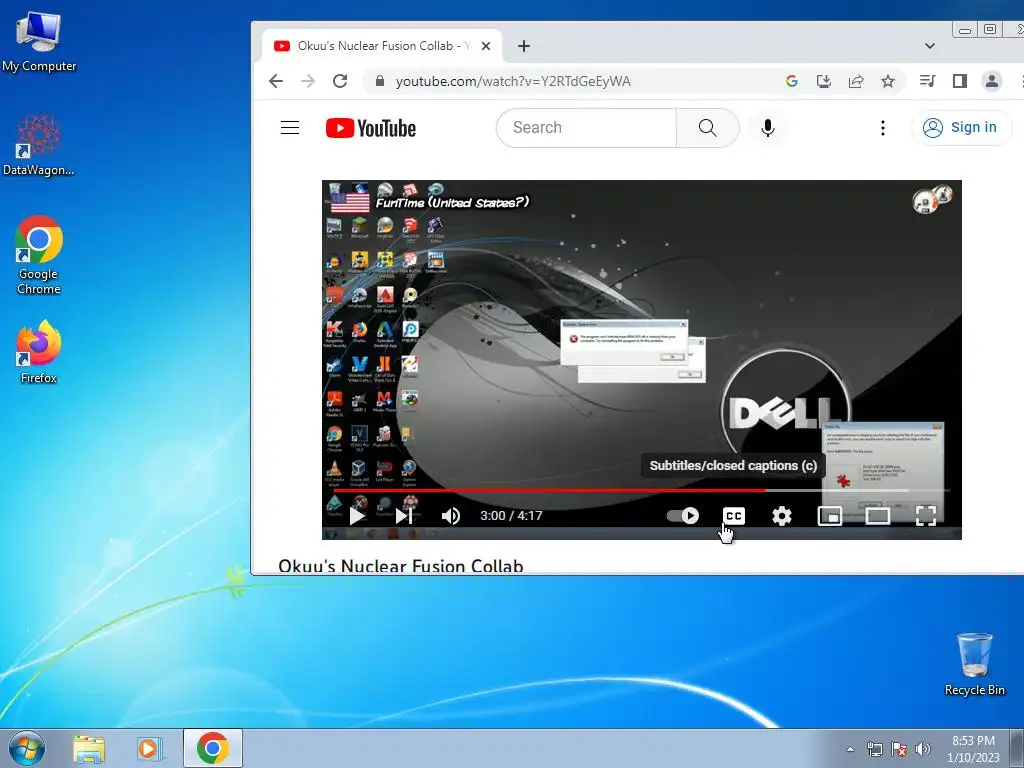Open Chrome profile avatar menu
1024x768 pixels.
point(991,81)
